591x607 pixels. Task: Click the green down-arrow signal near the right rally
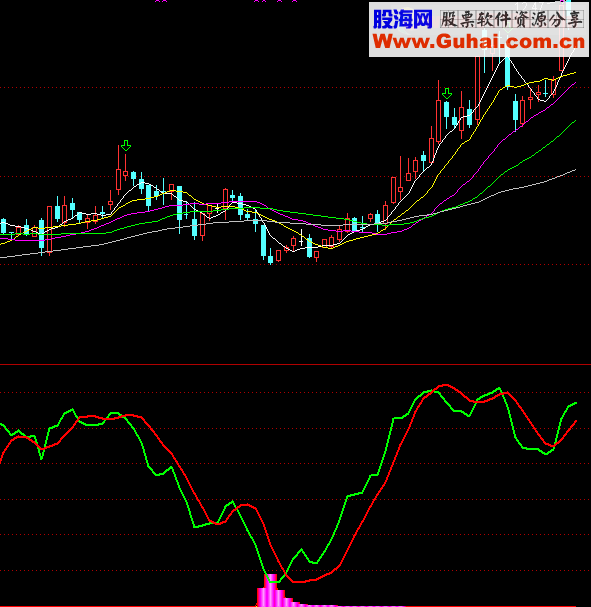point(447,94)
